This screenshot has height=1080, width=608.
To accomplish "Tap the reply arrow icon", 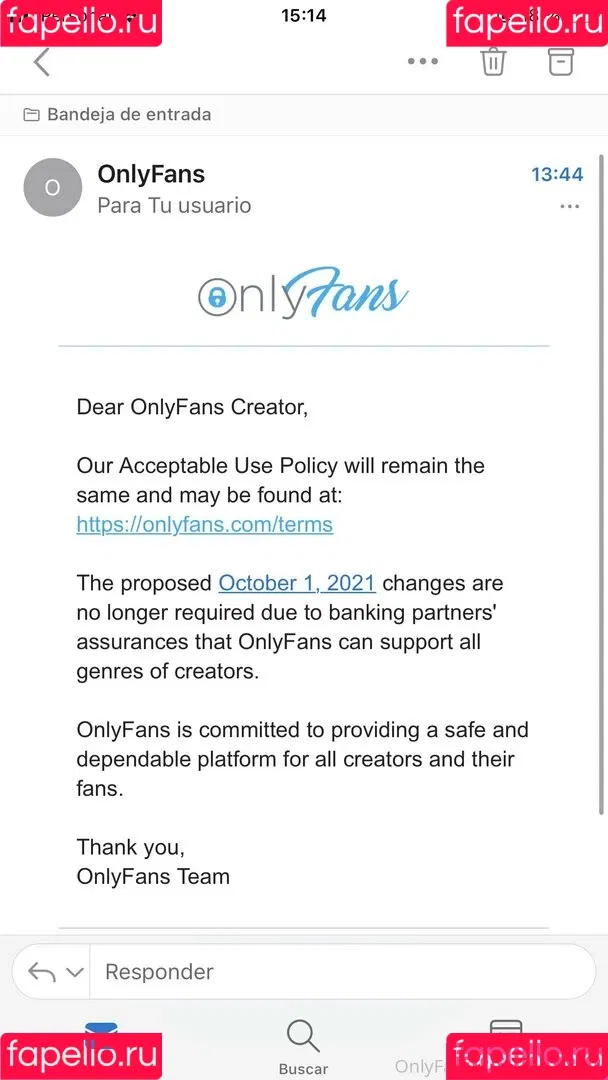I will tap(41, 972).
